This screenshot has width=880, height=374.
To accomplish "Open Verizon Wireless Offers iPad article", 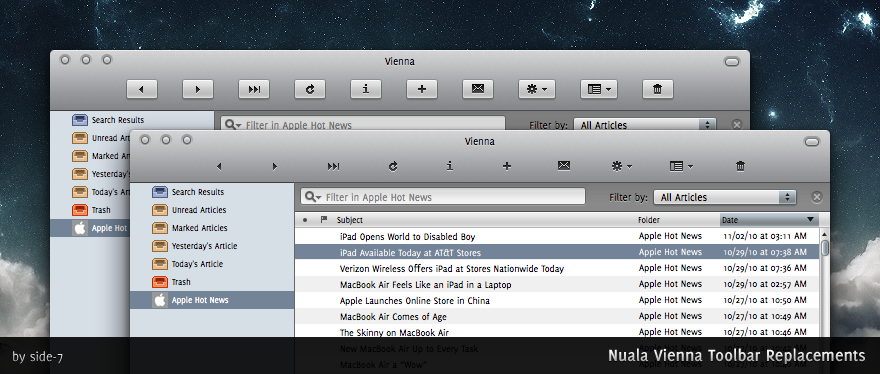I will 557,268.
